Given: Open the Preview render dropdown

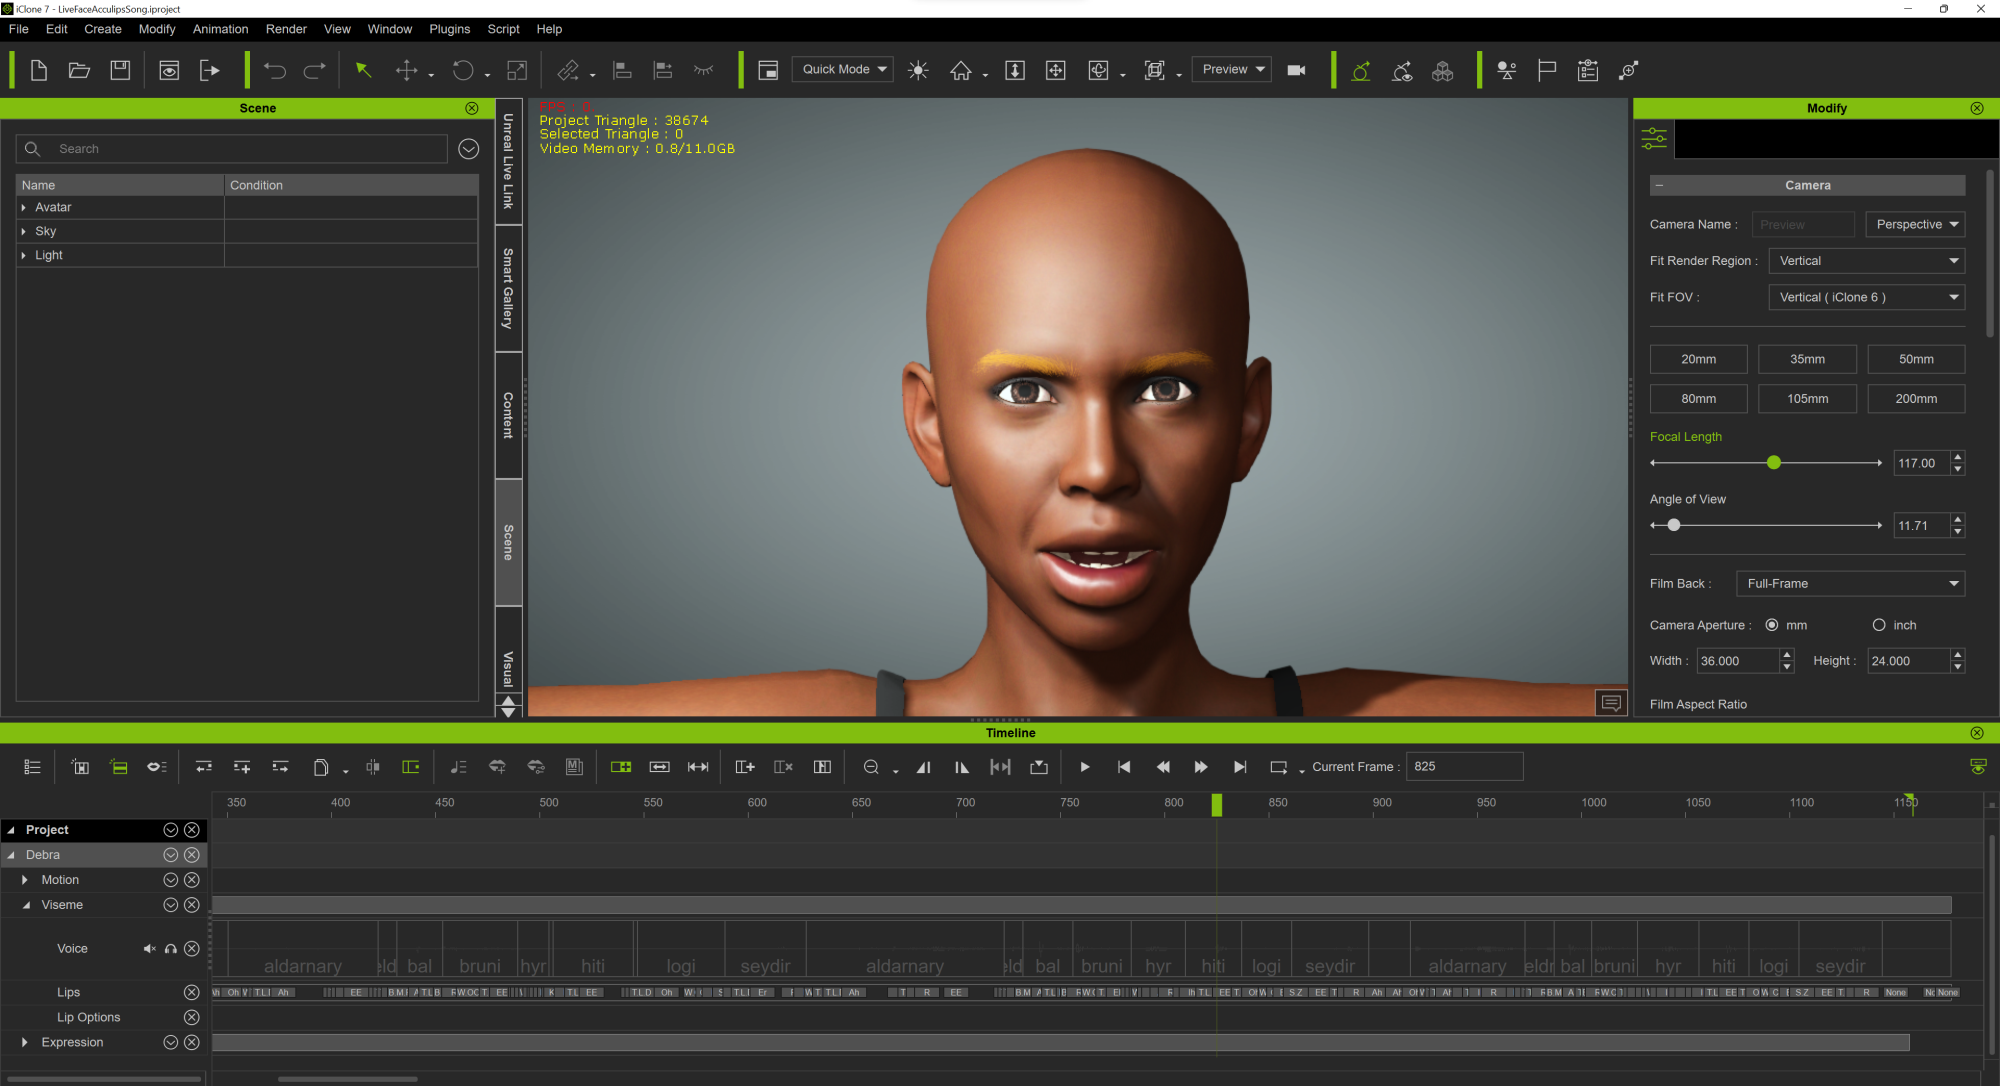Looking at the screenshot, I should 1233,69.
